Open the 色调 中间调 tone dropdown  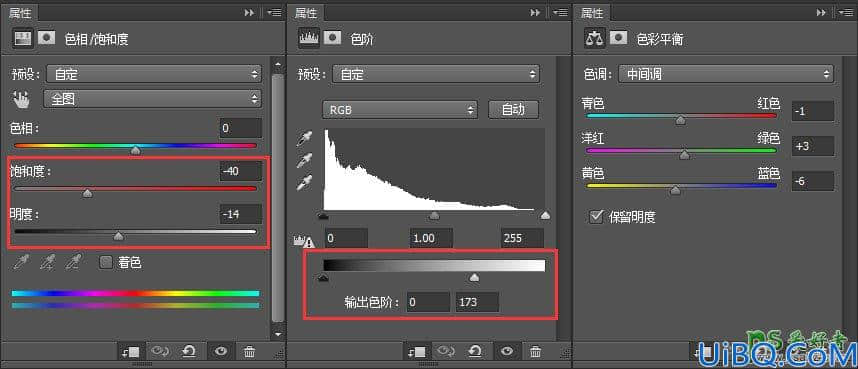[x=726, y=74]
